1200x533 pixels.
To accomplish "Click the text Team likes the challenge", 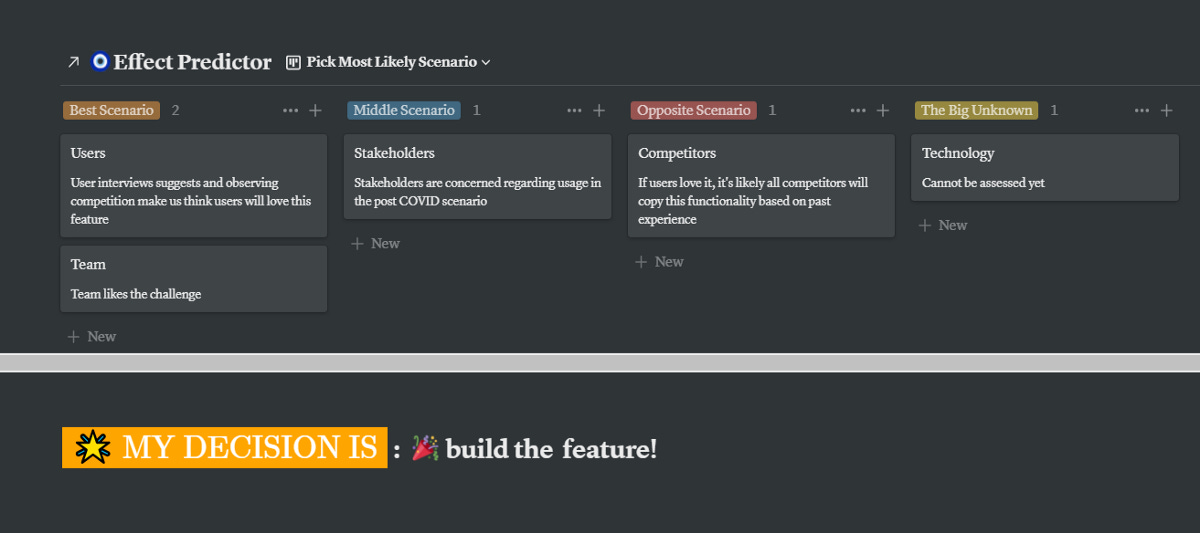I will [136, 294].
